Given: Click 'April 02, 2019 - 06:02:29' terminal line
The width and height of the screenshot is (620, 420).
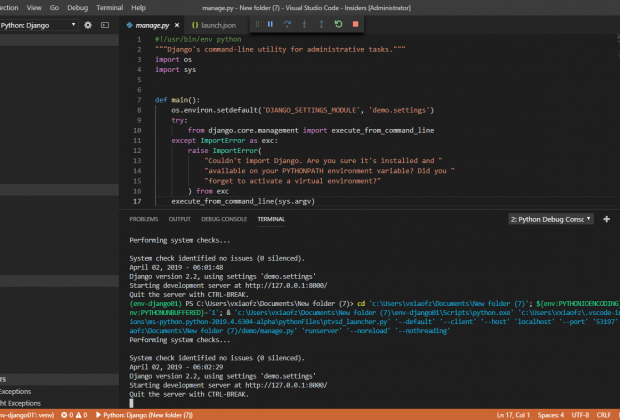Looking at the screenshot, I should 176,367.
